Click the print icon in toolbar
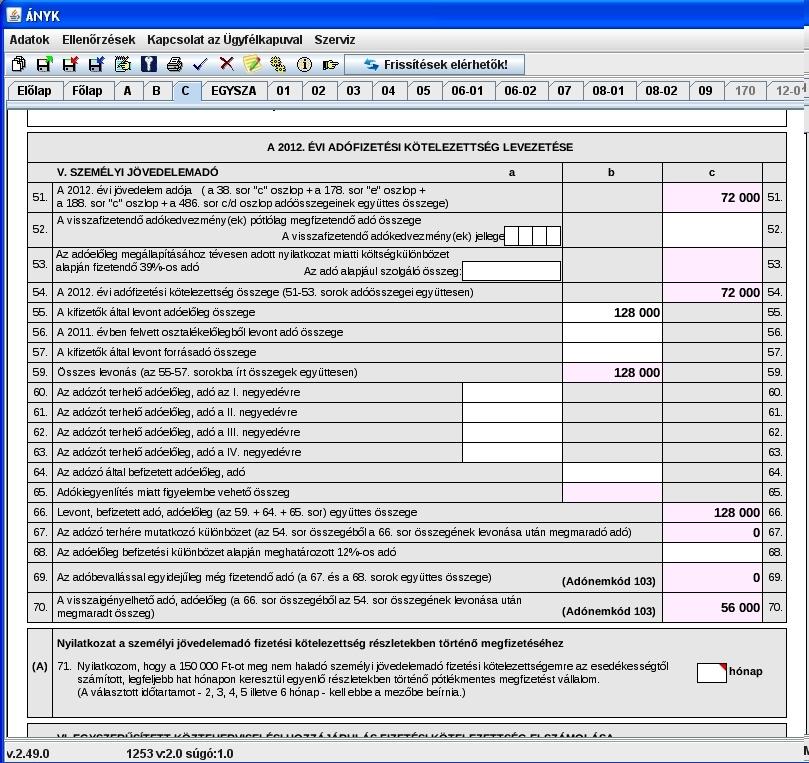Image resolution: width=809 pixels, height=763 pixels. click(x=174, y=64)
